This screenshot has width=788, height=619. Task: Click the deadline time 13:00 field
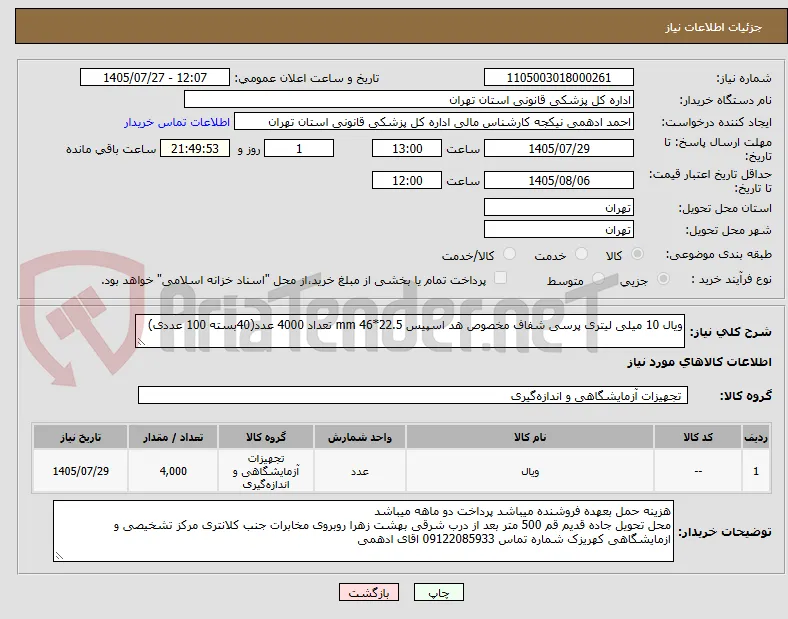[407, 148]
